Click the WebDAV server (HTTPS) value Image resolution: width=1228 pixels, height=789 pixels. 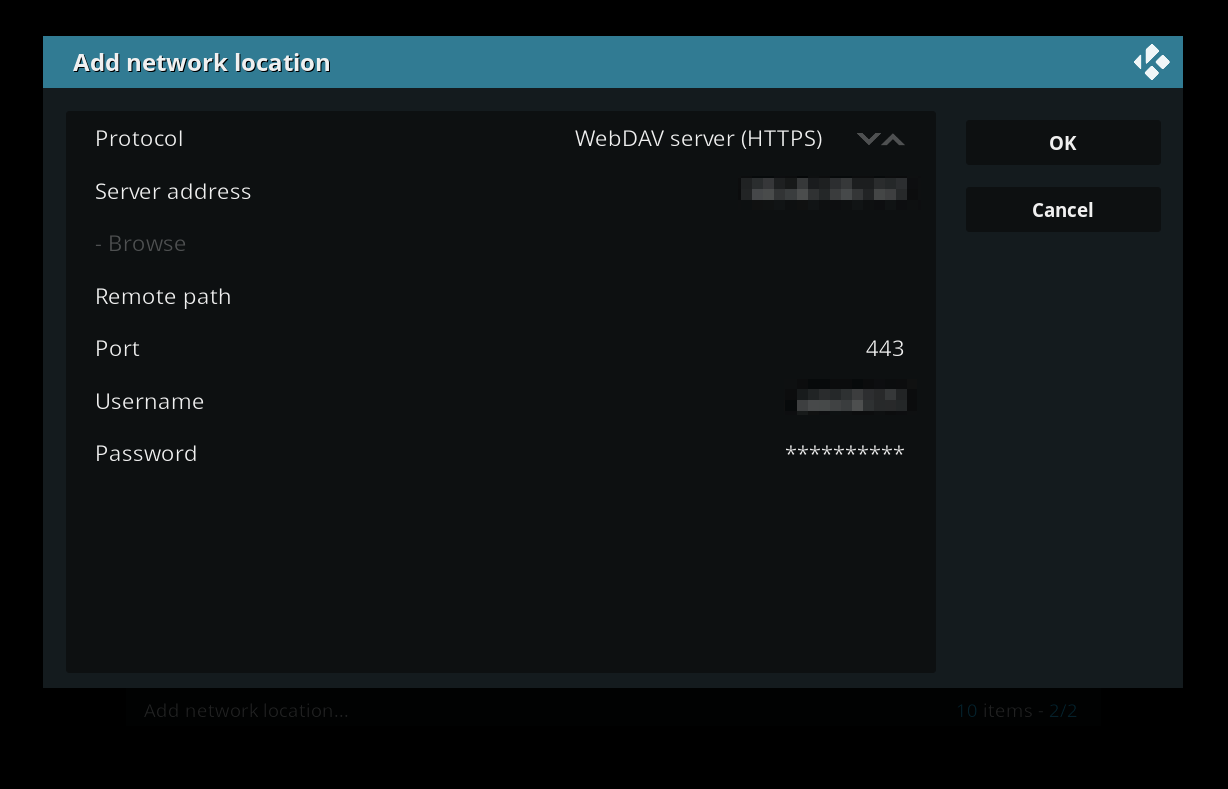(698, 139)
